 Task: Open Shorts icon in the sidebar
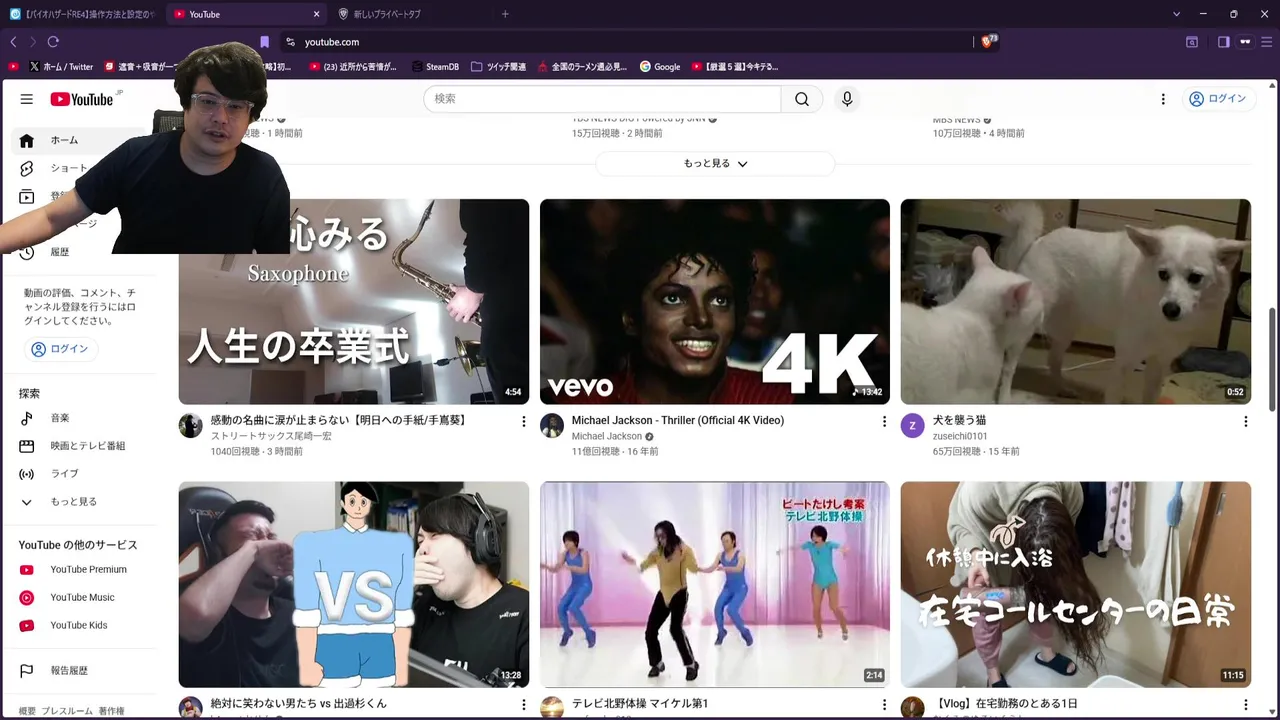27,168
